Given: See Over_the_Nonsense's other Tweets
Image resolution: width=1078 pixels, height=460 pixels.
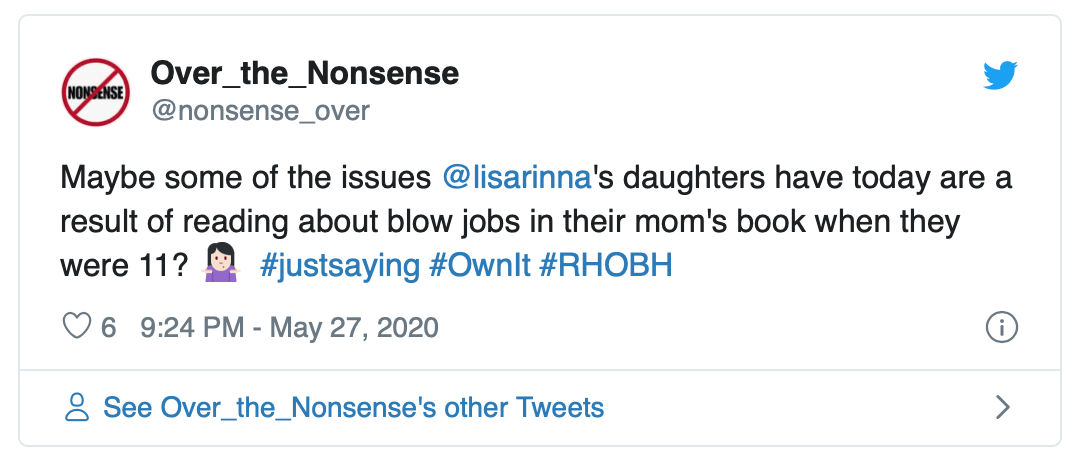Looking at the screenshot, I should pos(353,407).
